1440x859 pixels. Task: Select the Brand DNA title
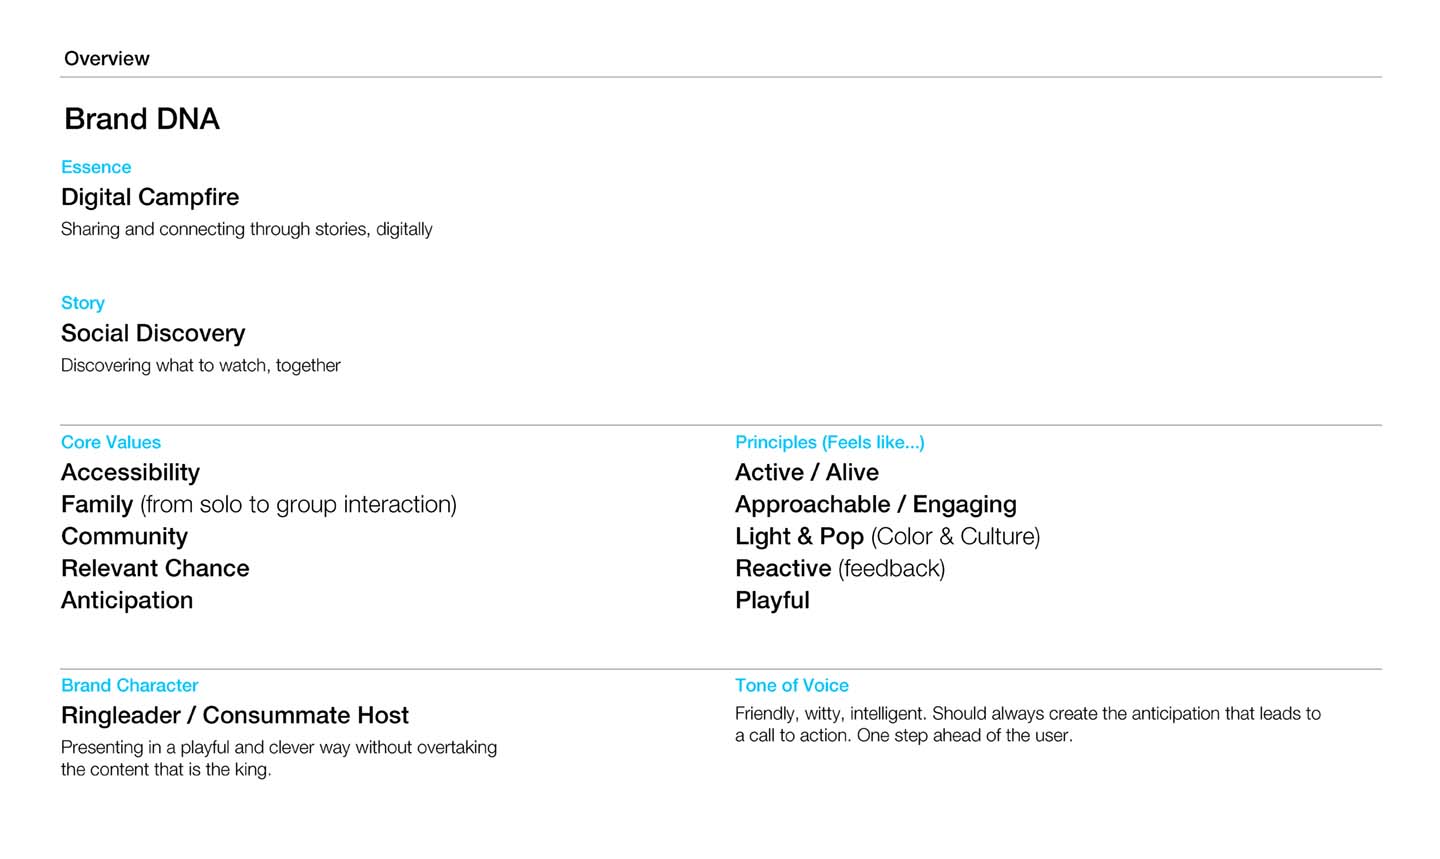(x=141, y=119)
